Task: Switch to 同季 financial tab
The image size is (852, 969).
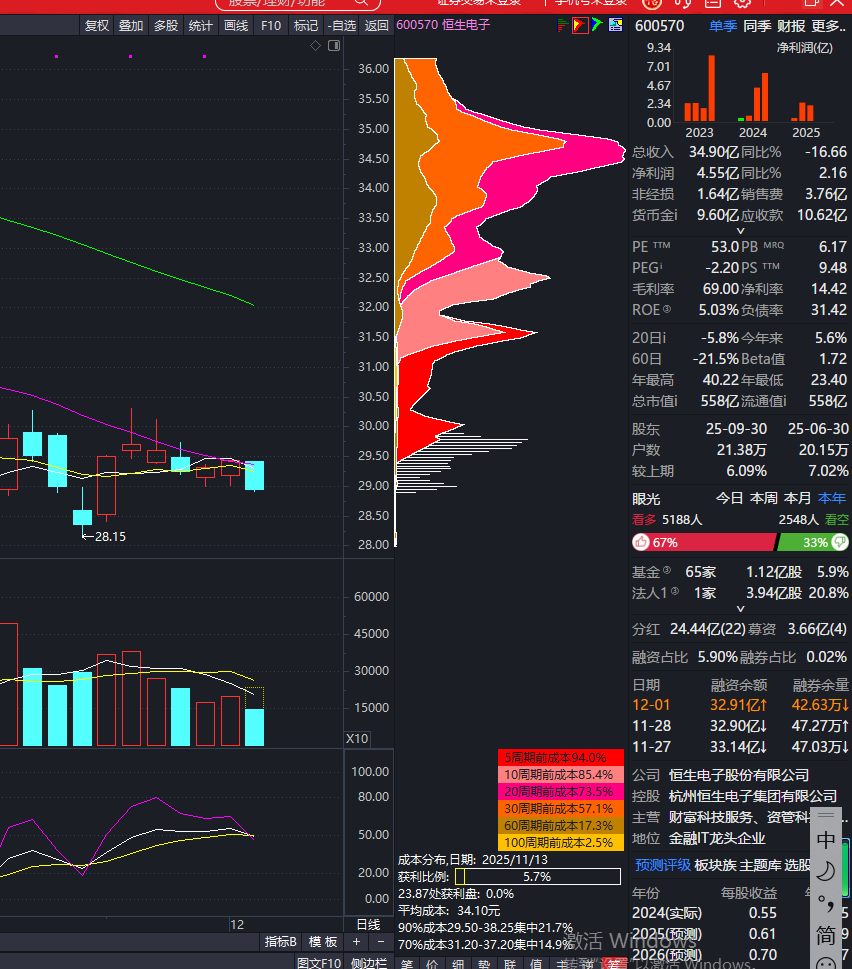Action: [x=757, y=26]
